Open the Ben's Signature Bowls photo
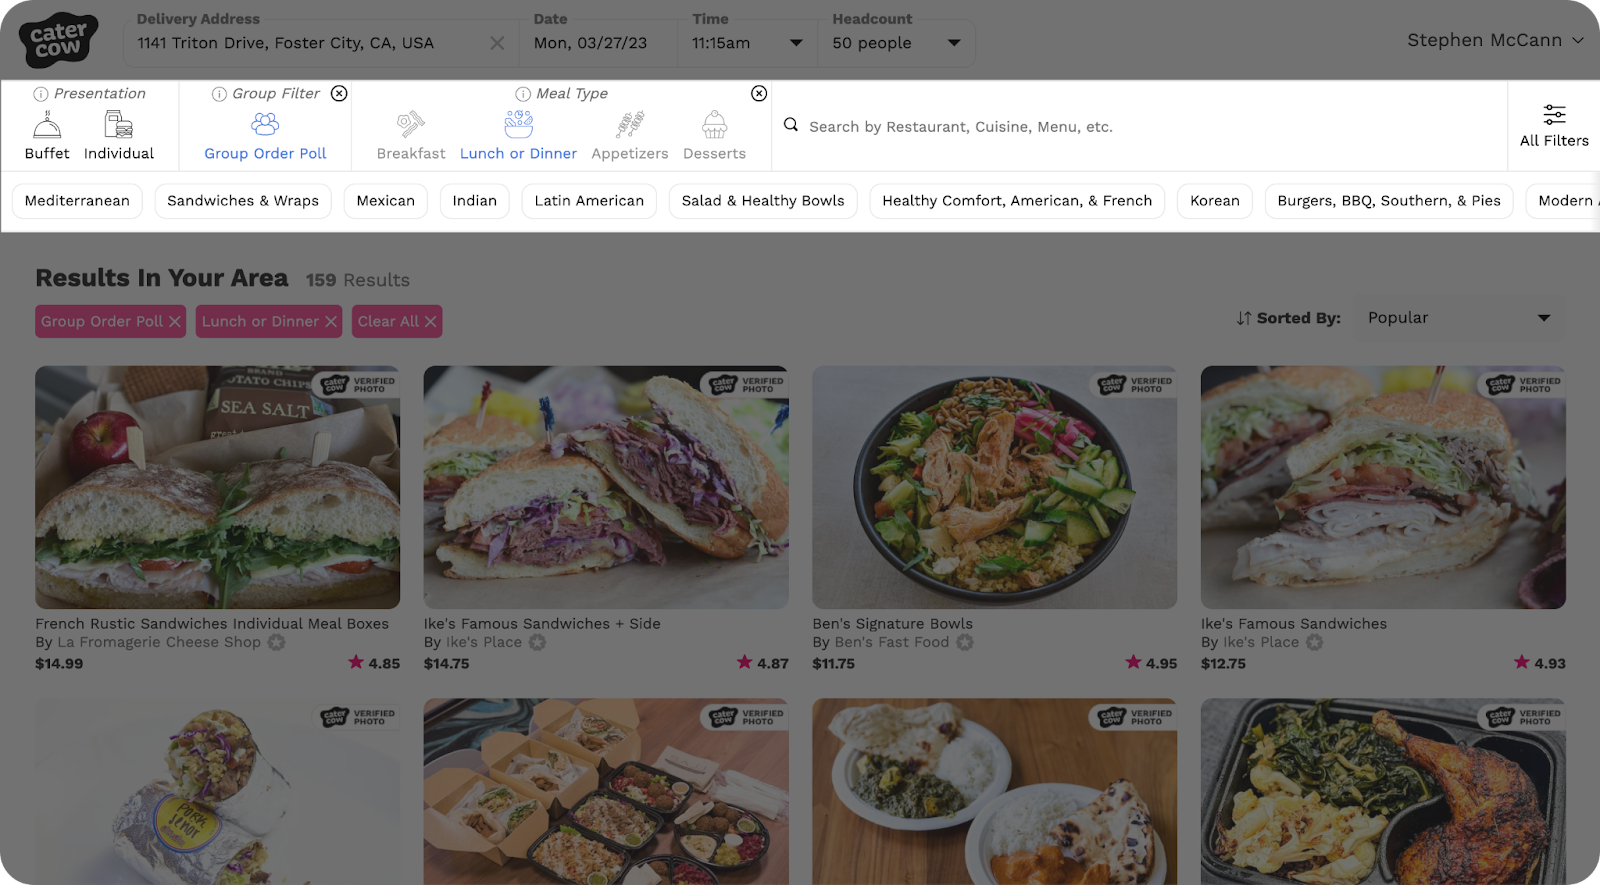The image size is (1600, 885). (x=994, y=487)
